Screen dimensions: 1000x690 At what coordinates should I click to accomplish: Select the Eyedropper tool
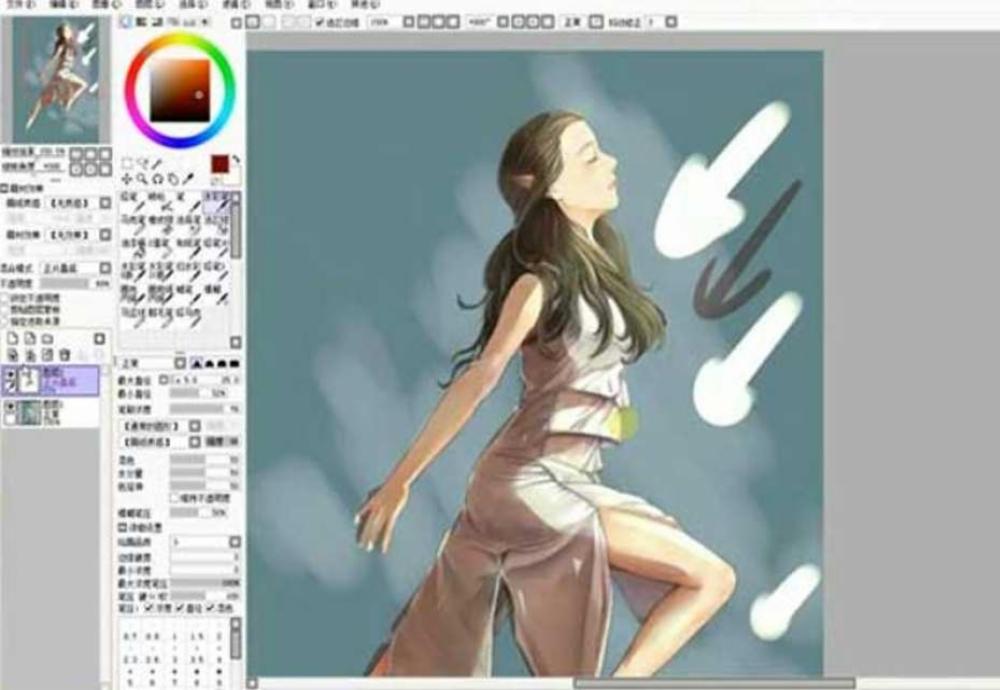coord(189,177)
